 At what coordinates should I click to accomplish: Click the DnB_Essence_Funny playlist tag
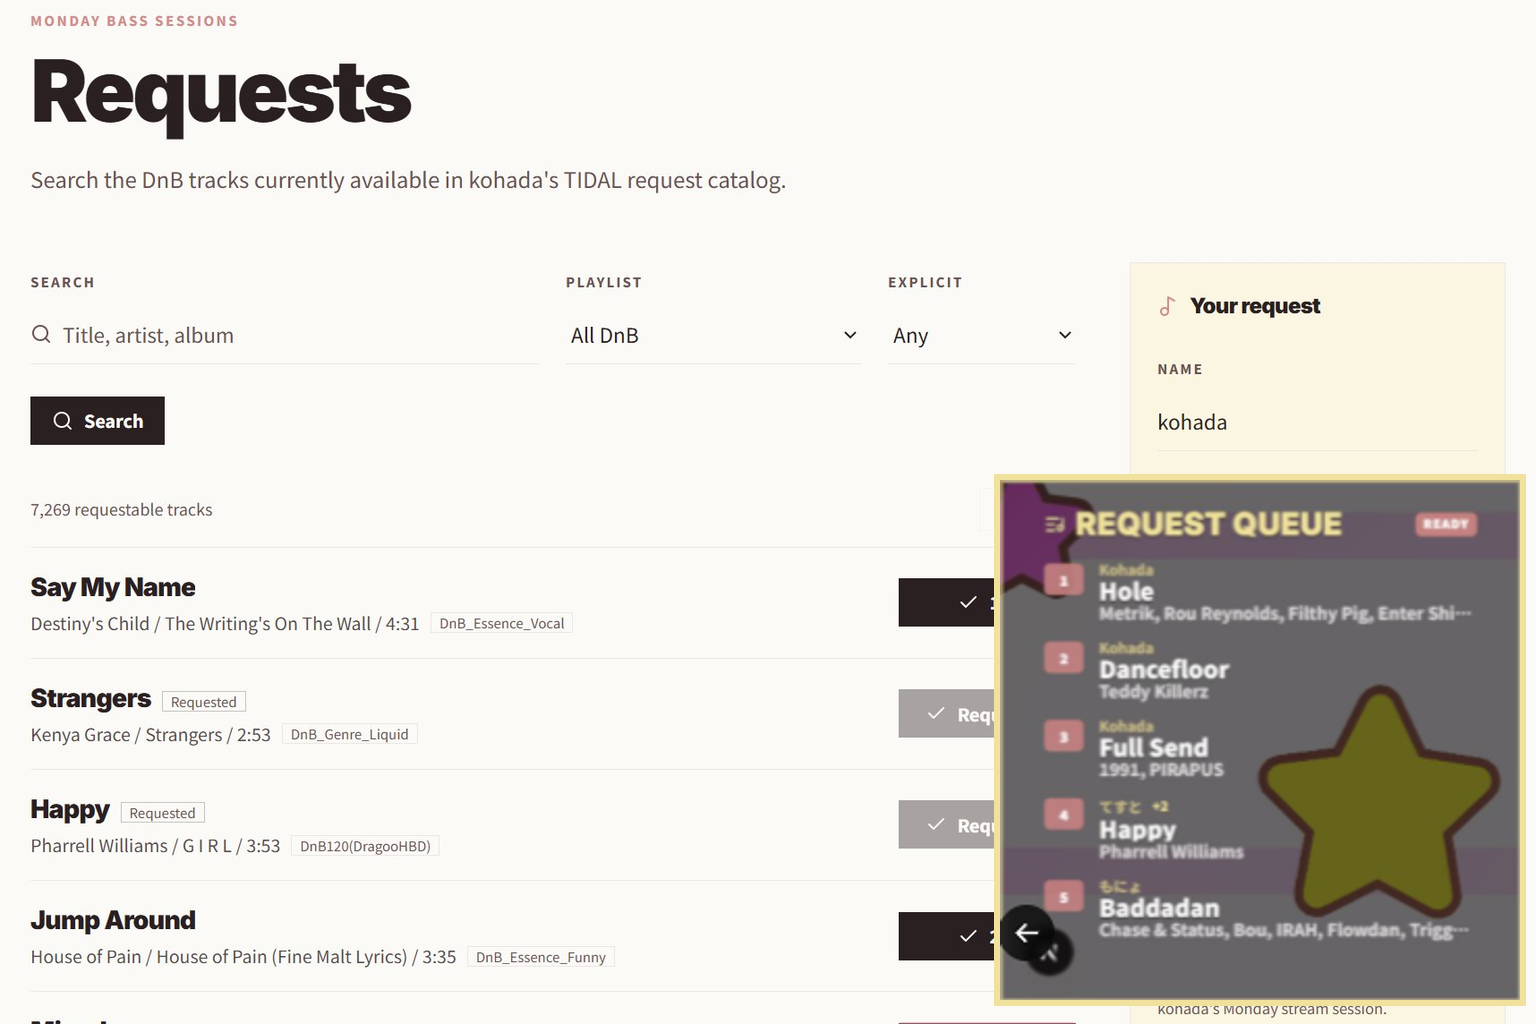(x=540, y=957)
